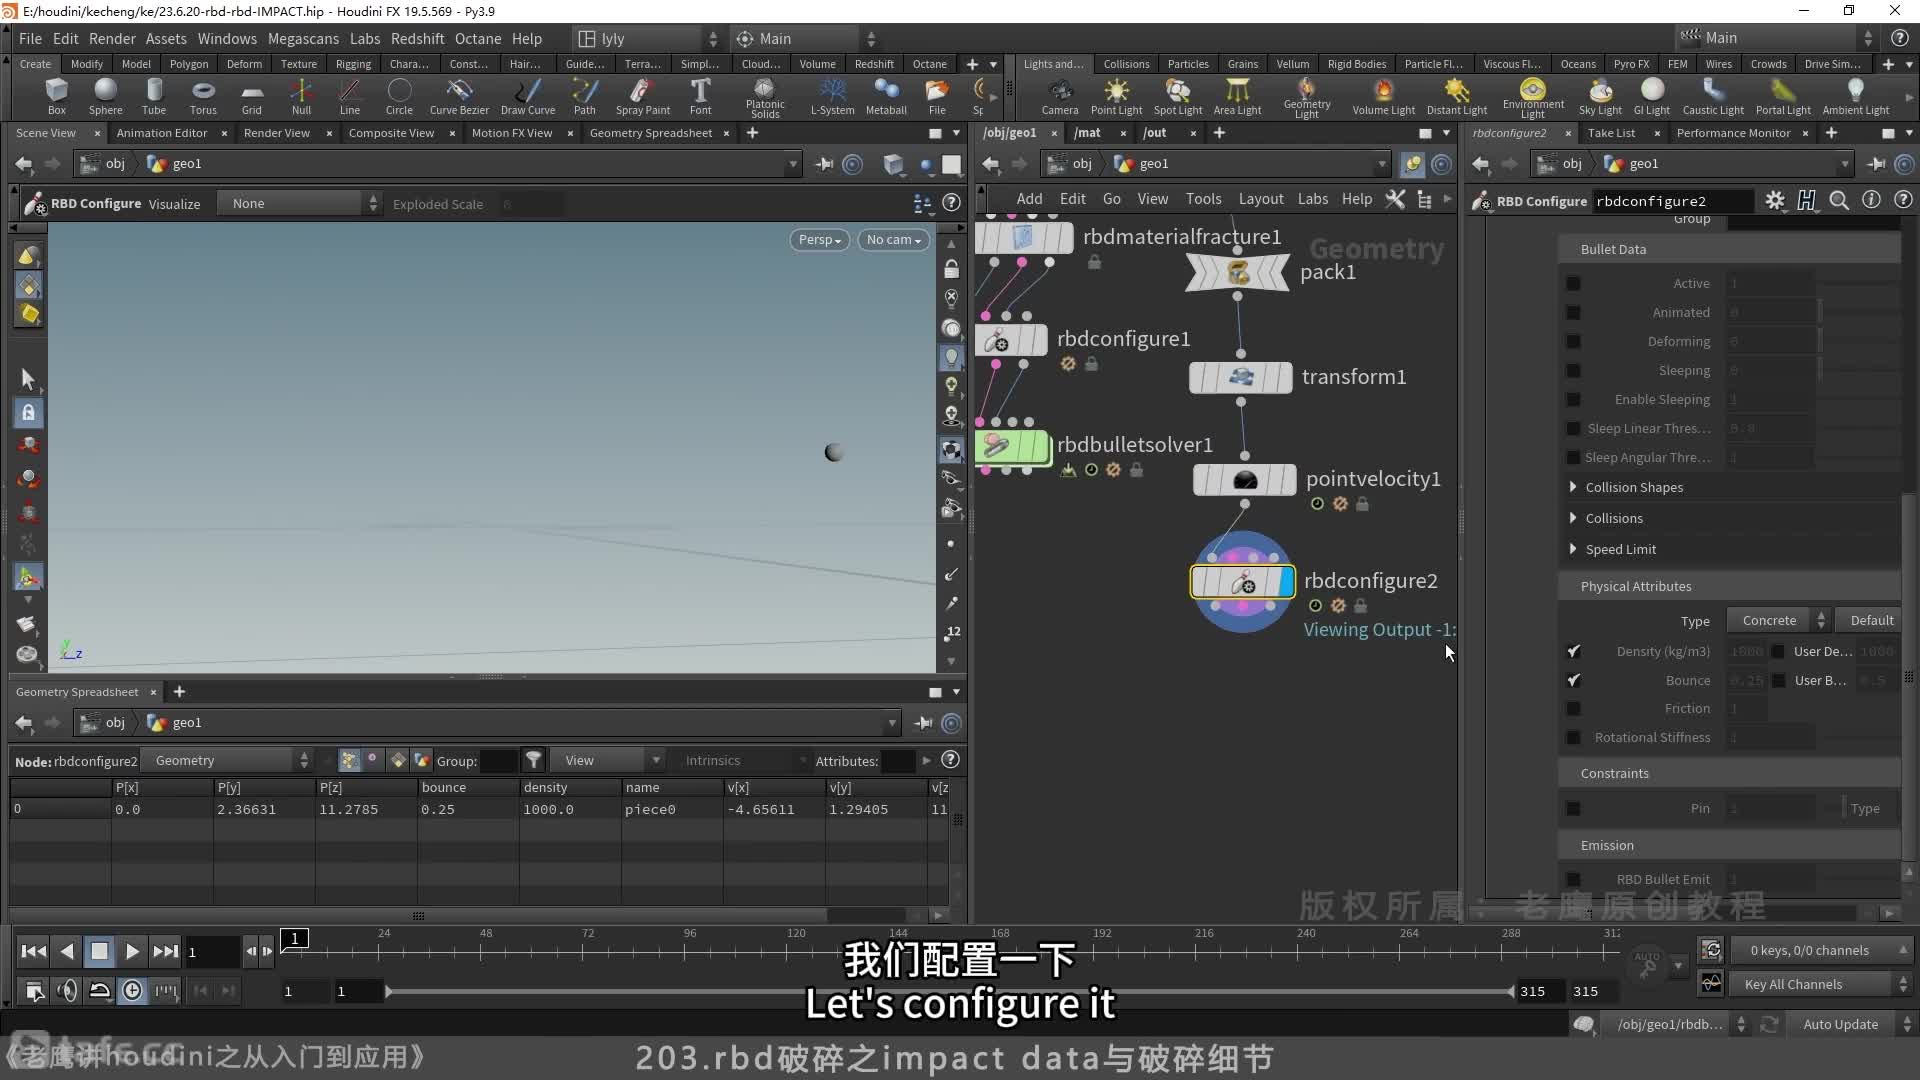1920x1080 pixels.
Task: Enable the Deforming checkbox
Action: click(1573, 342)
